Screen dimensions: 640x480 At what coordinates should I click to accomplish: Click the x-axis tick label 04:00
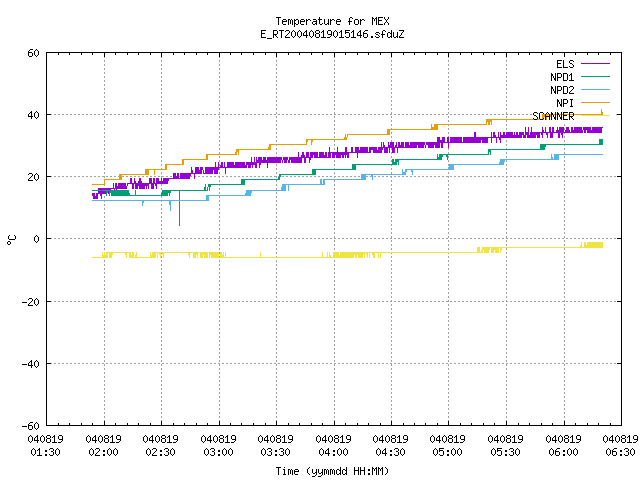pyautogui.click(x=333, y=452)
